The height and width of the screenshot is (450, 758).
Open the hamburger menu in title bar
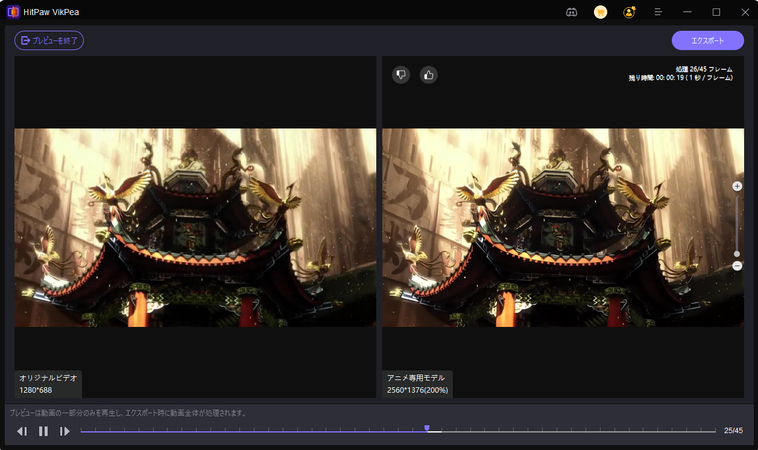coord(658,12)
